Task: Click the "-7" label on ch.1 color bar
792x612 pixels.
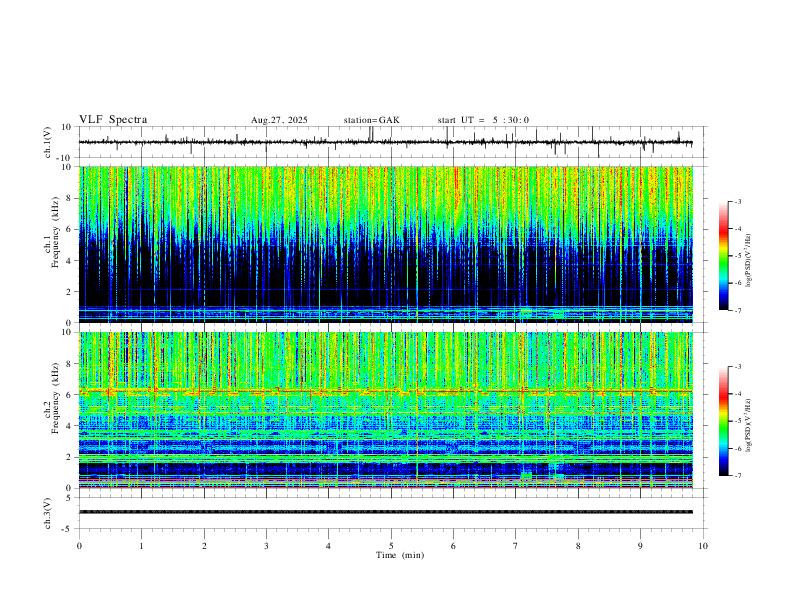Action: [737, 311]
